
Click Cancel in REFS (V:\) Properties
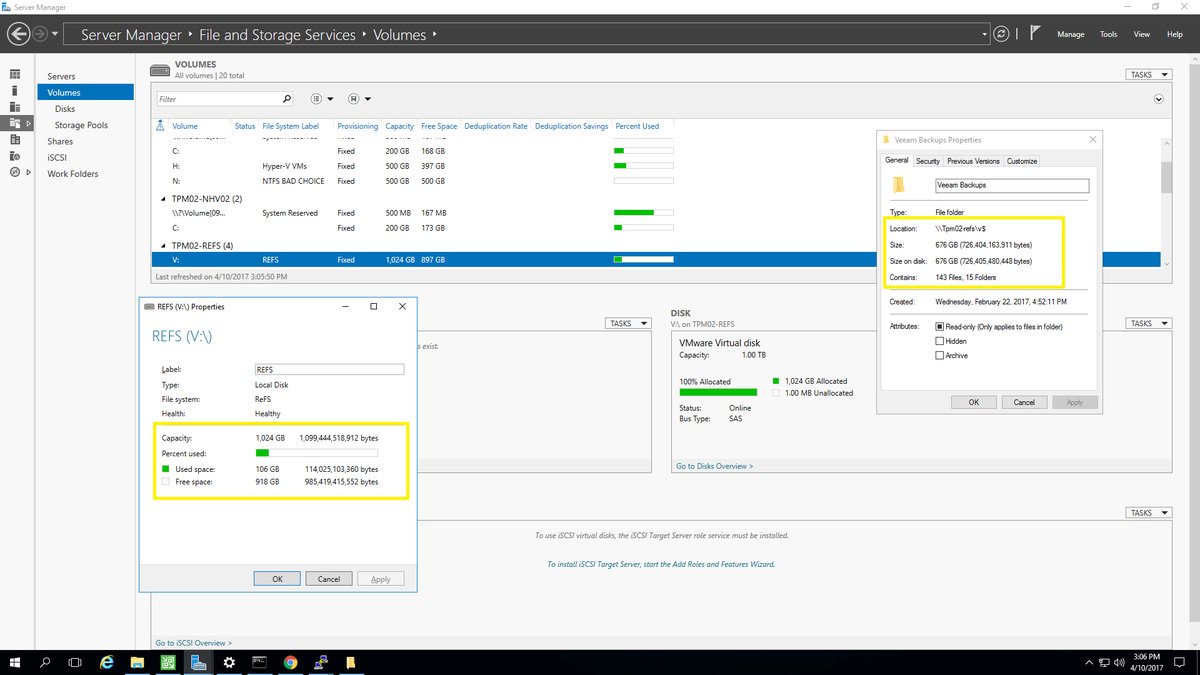point(329,579)
